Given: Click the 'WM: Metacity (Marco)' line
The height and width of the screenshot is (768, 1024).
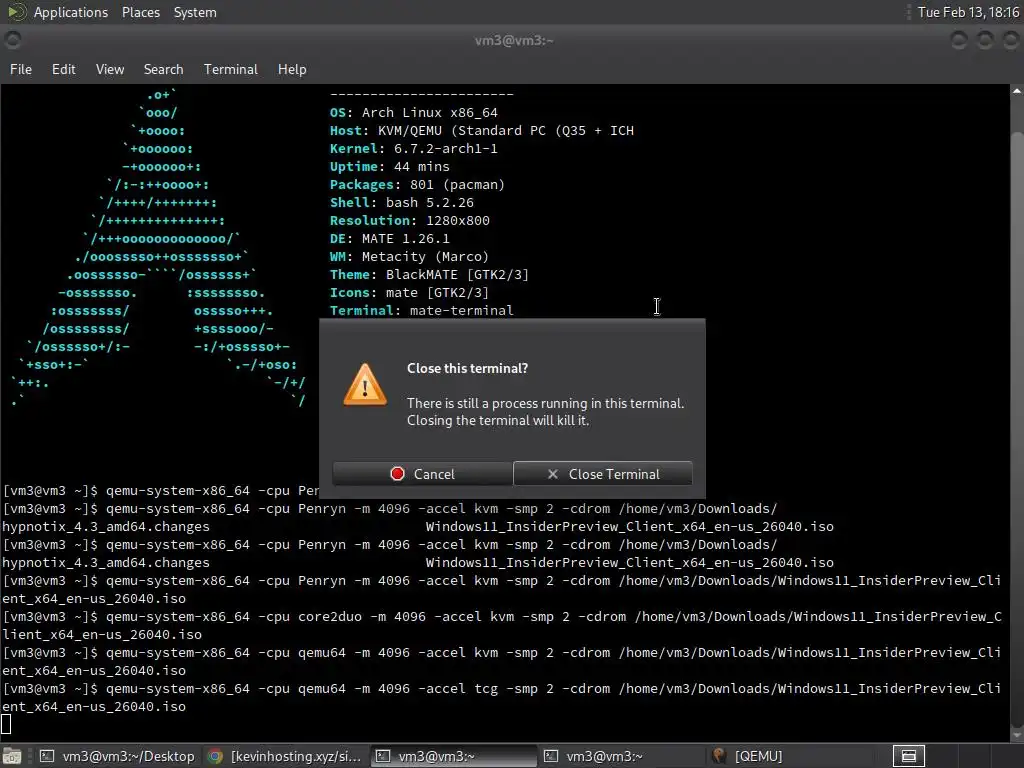Looking at the screenshot, I should [409, 257].
